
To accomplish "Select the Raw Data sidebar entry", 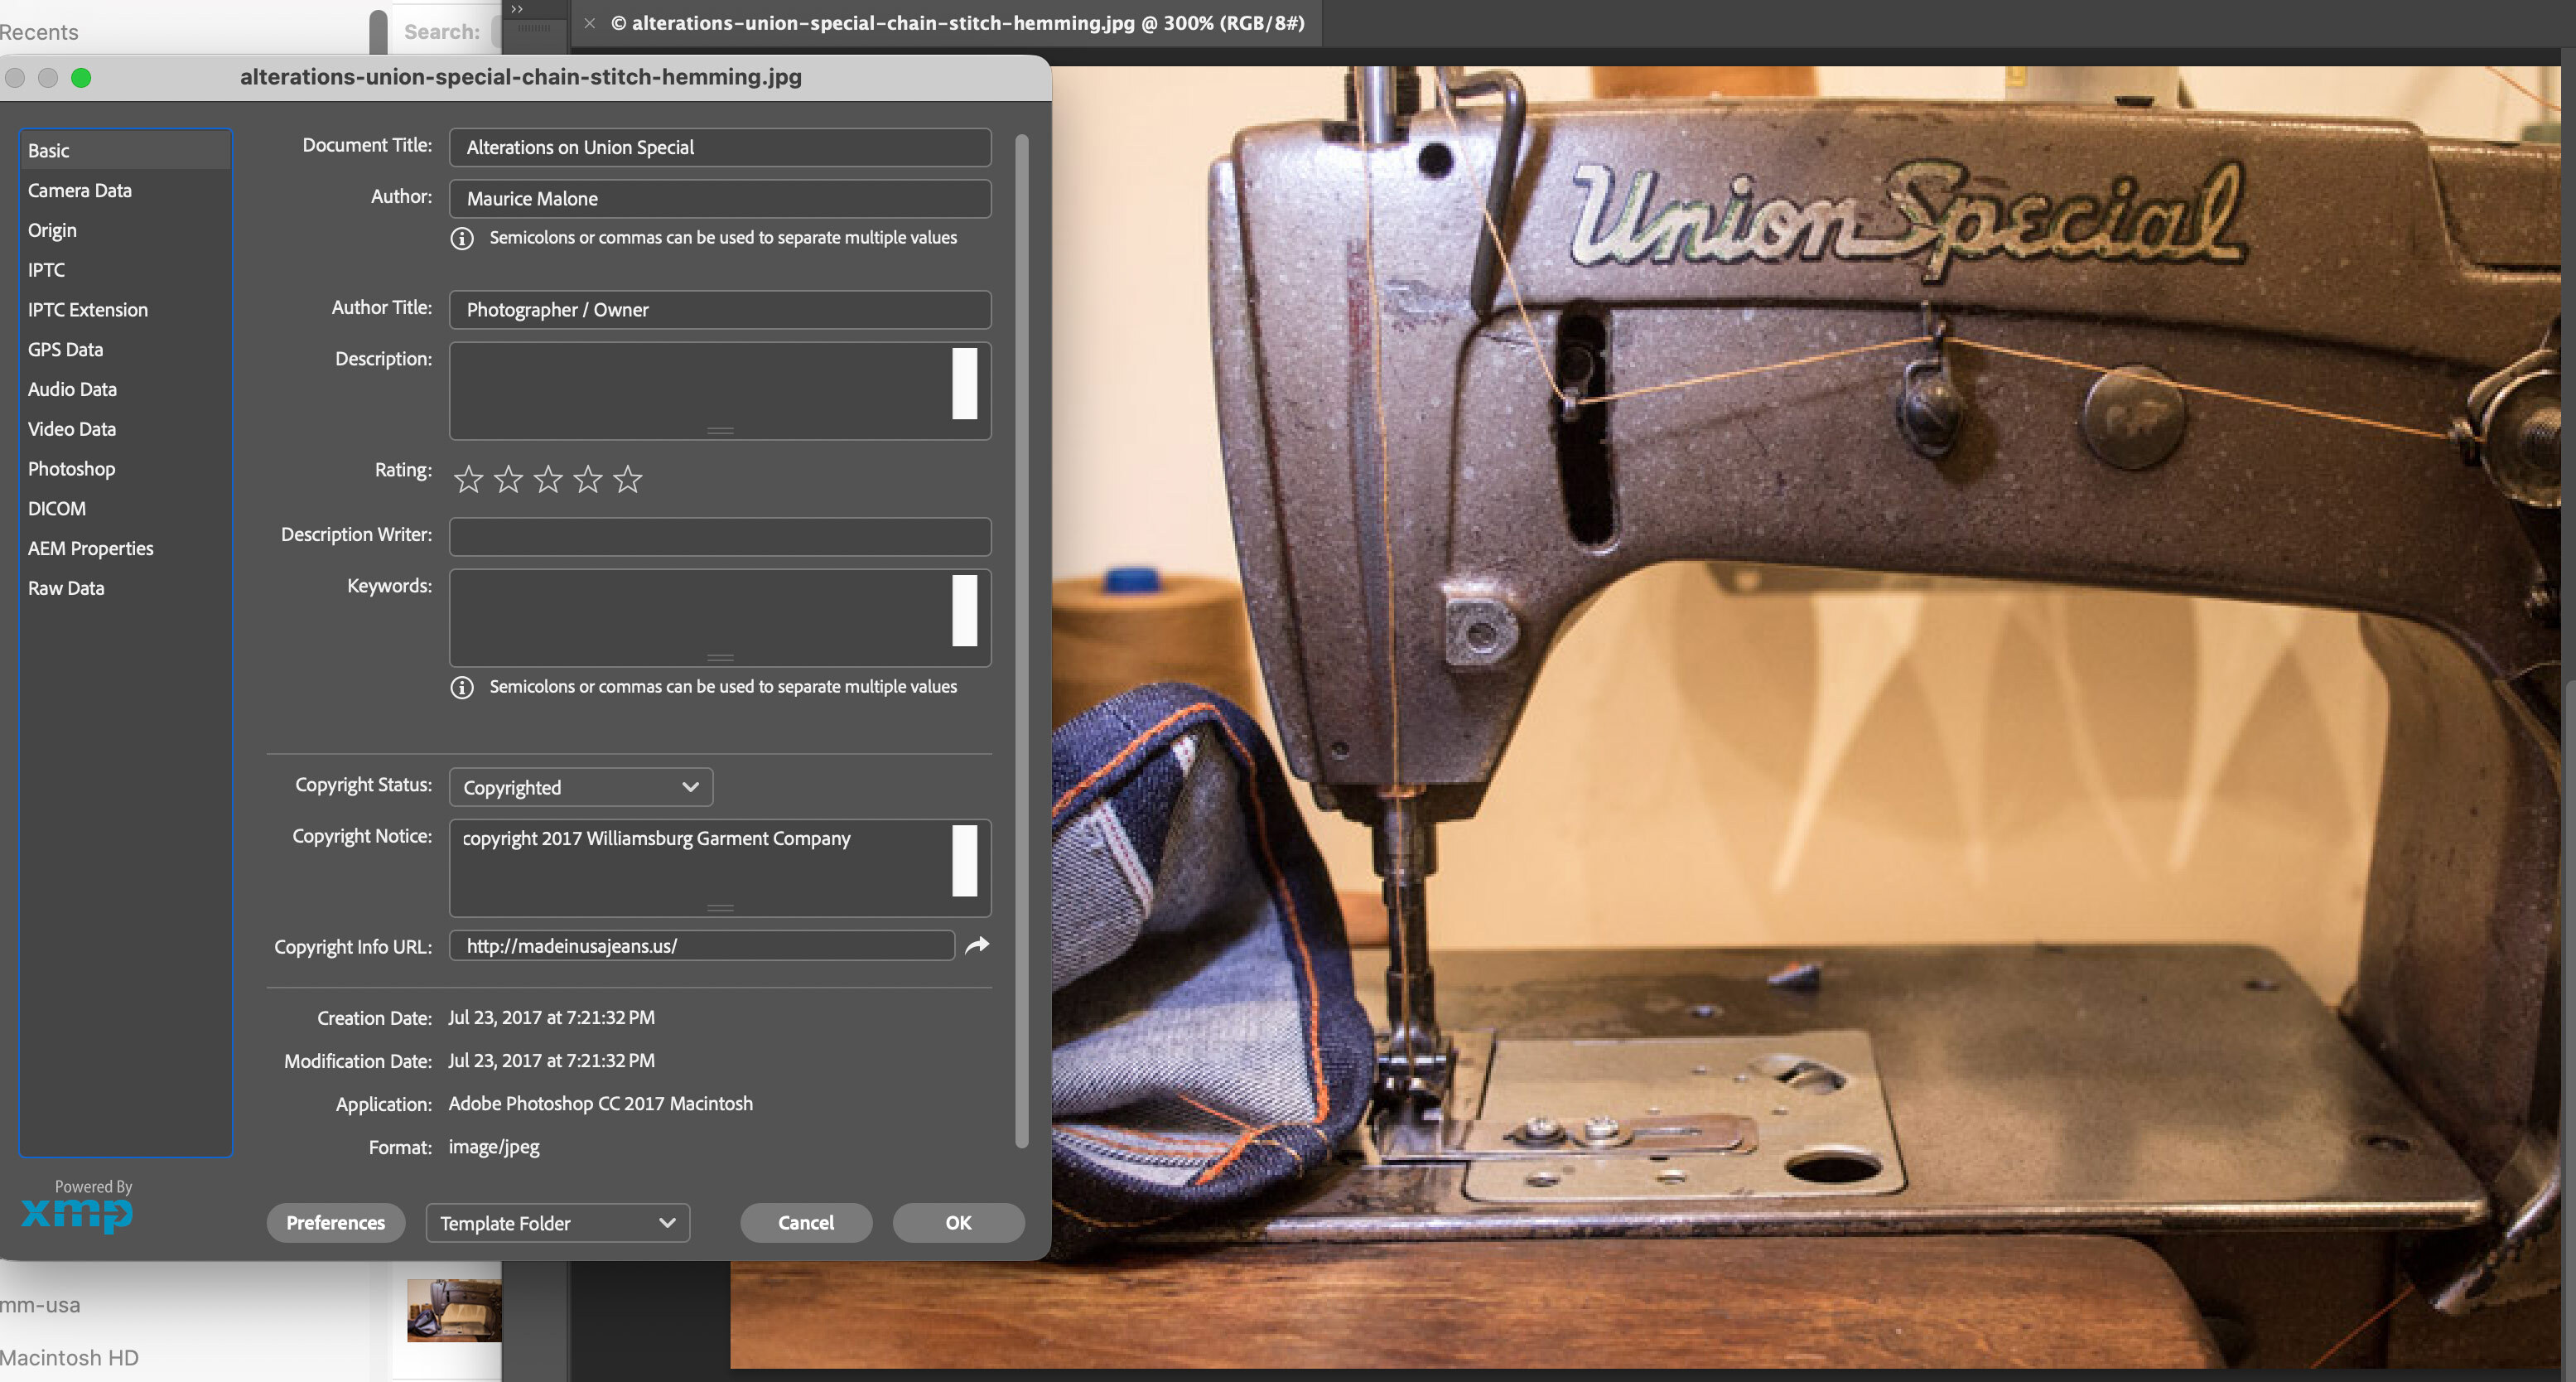I will coord(66,588).
